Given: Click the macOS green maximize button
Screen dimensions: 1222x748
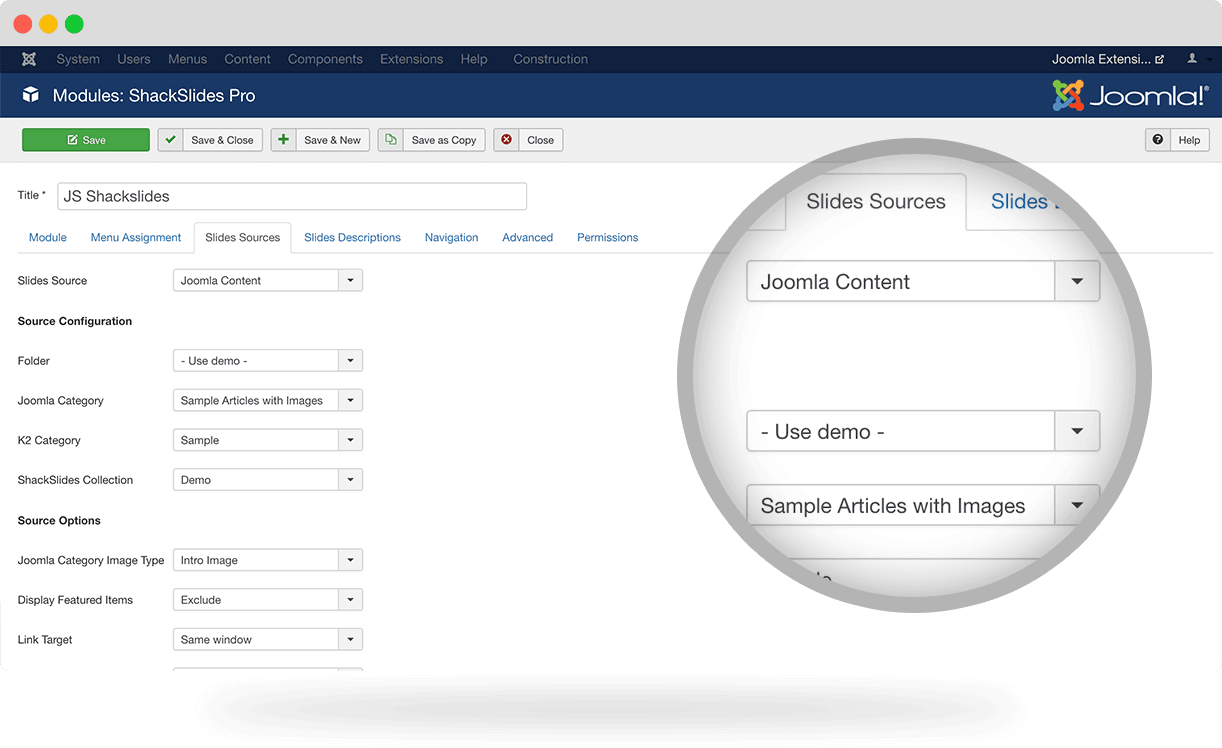Looking at the screenshot, I should [74, 24].
